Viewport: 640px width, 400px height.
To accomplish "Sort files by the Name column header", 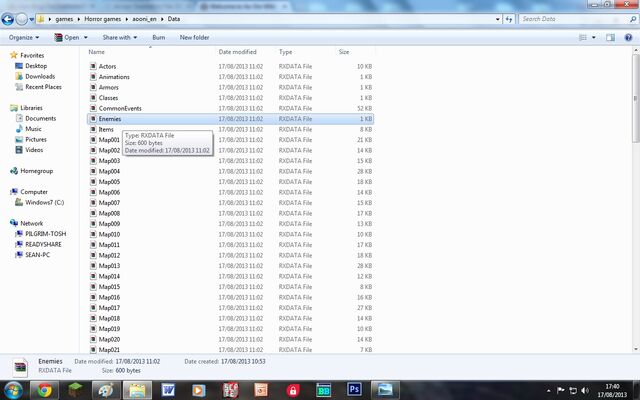I will [x=96, y=52].
